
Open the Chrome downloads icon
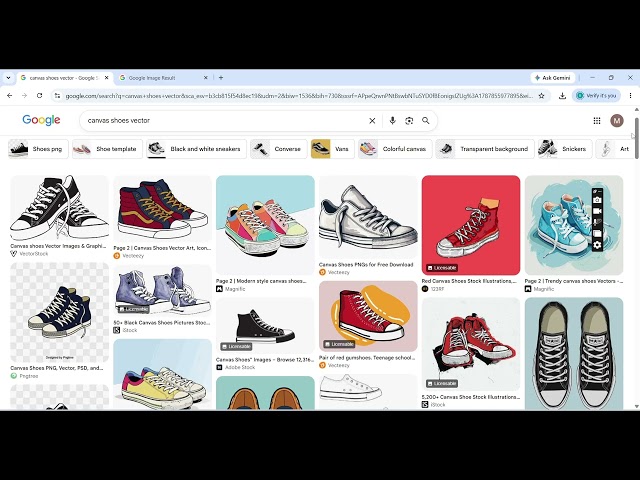click(x=562, y=96)
